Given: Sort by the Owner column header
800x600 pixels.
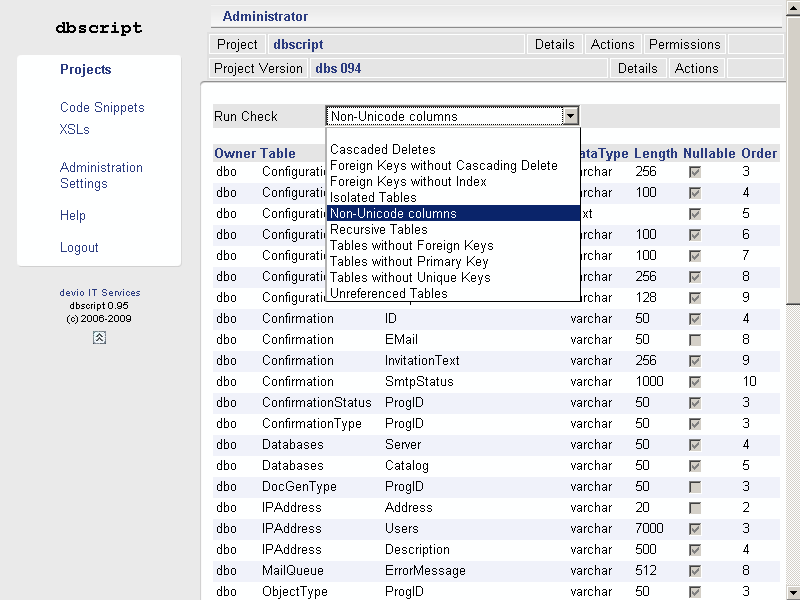Looking at the screenshot, I should [235, 154].
